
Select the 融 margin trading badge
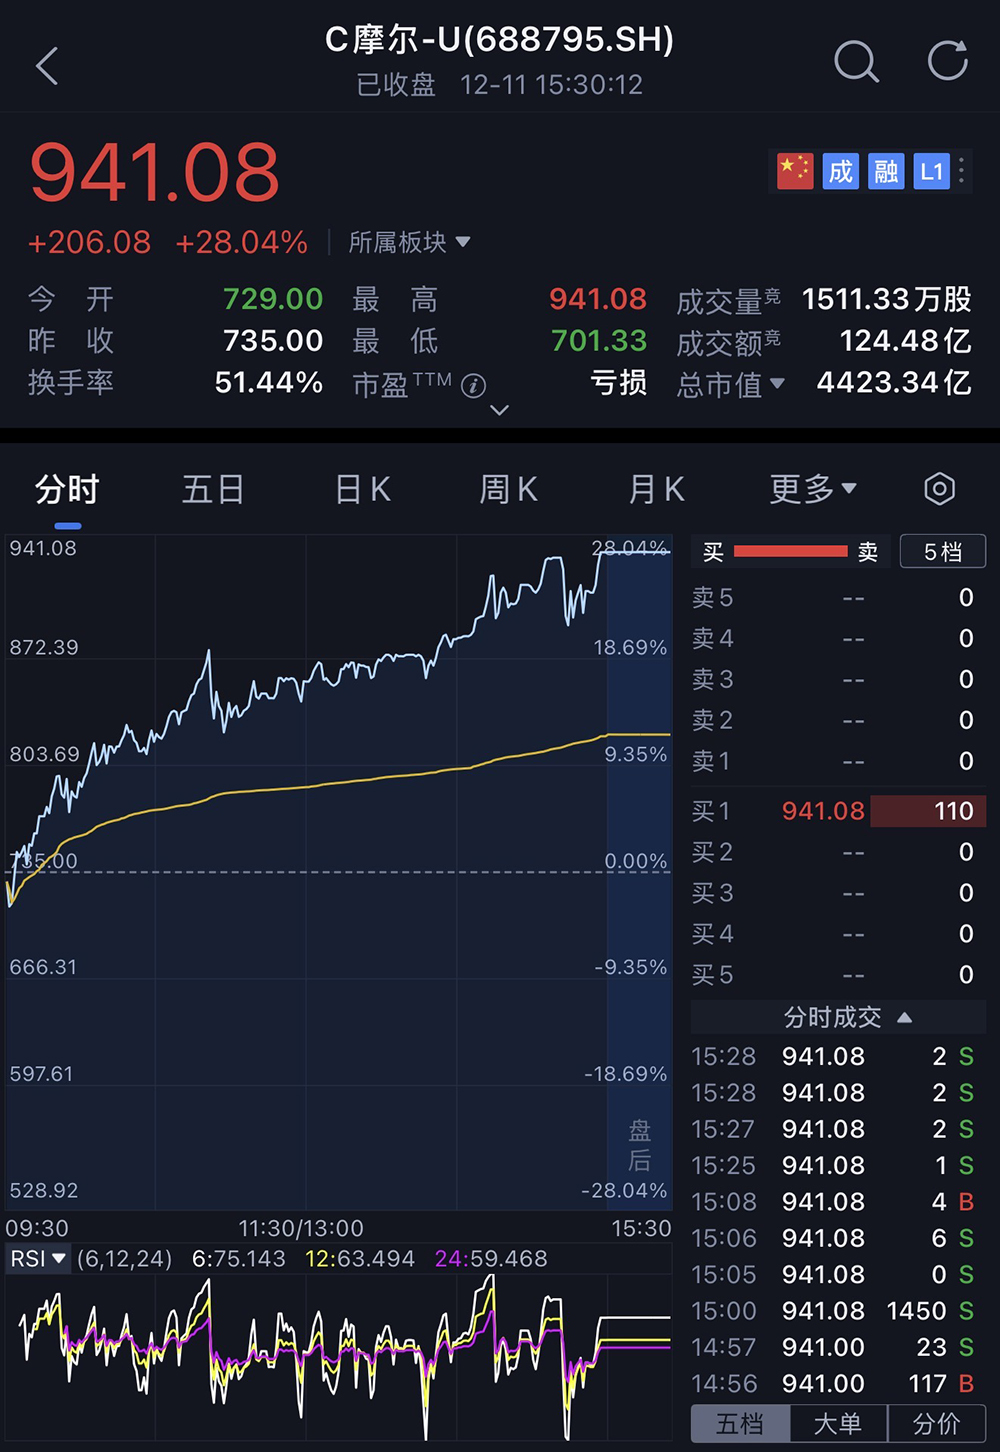[886, 171]
